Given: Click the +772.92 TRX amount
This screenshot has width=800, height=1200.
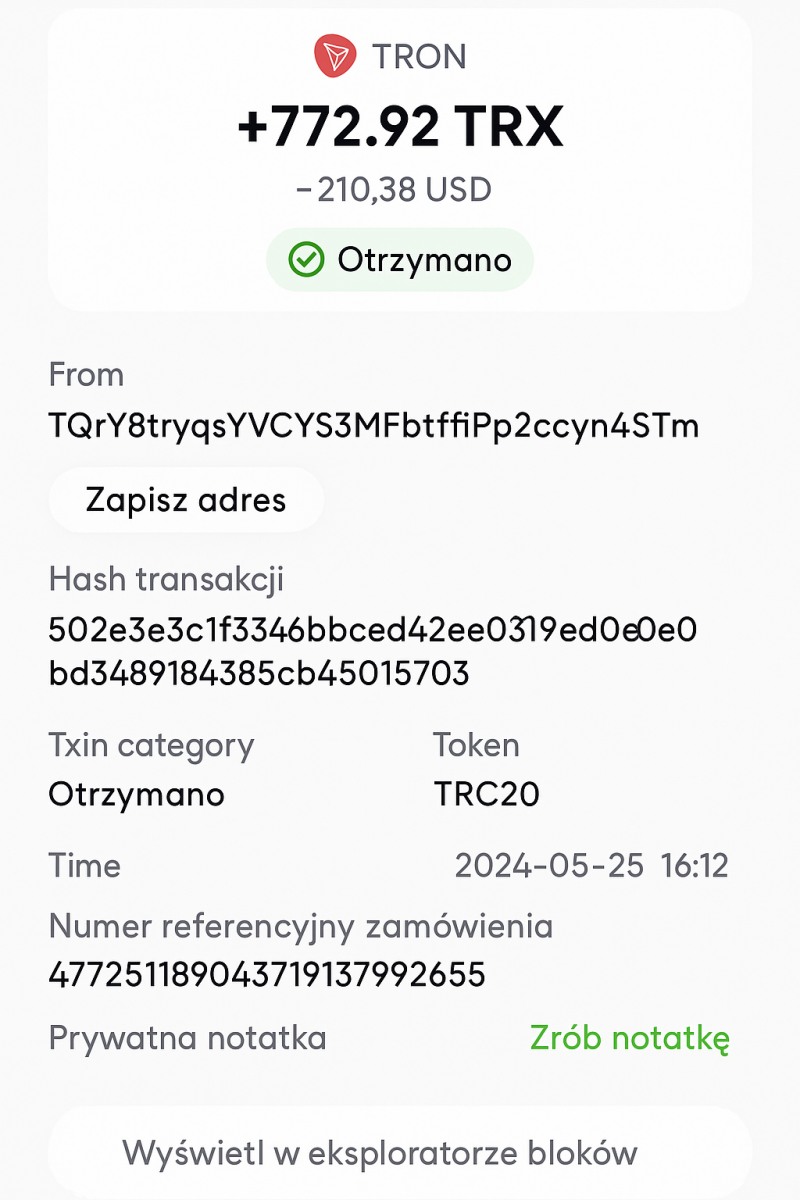Looking at the screenshot, I should (400, 127).
